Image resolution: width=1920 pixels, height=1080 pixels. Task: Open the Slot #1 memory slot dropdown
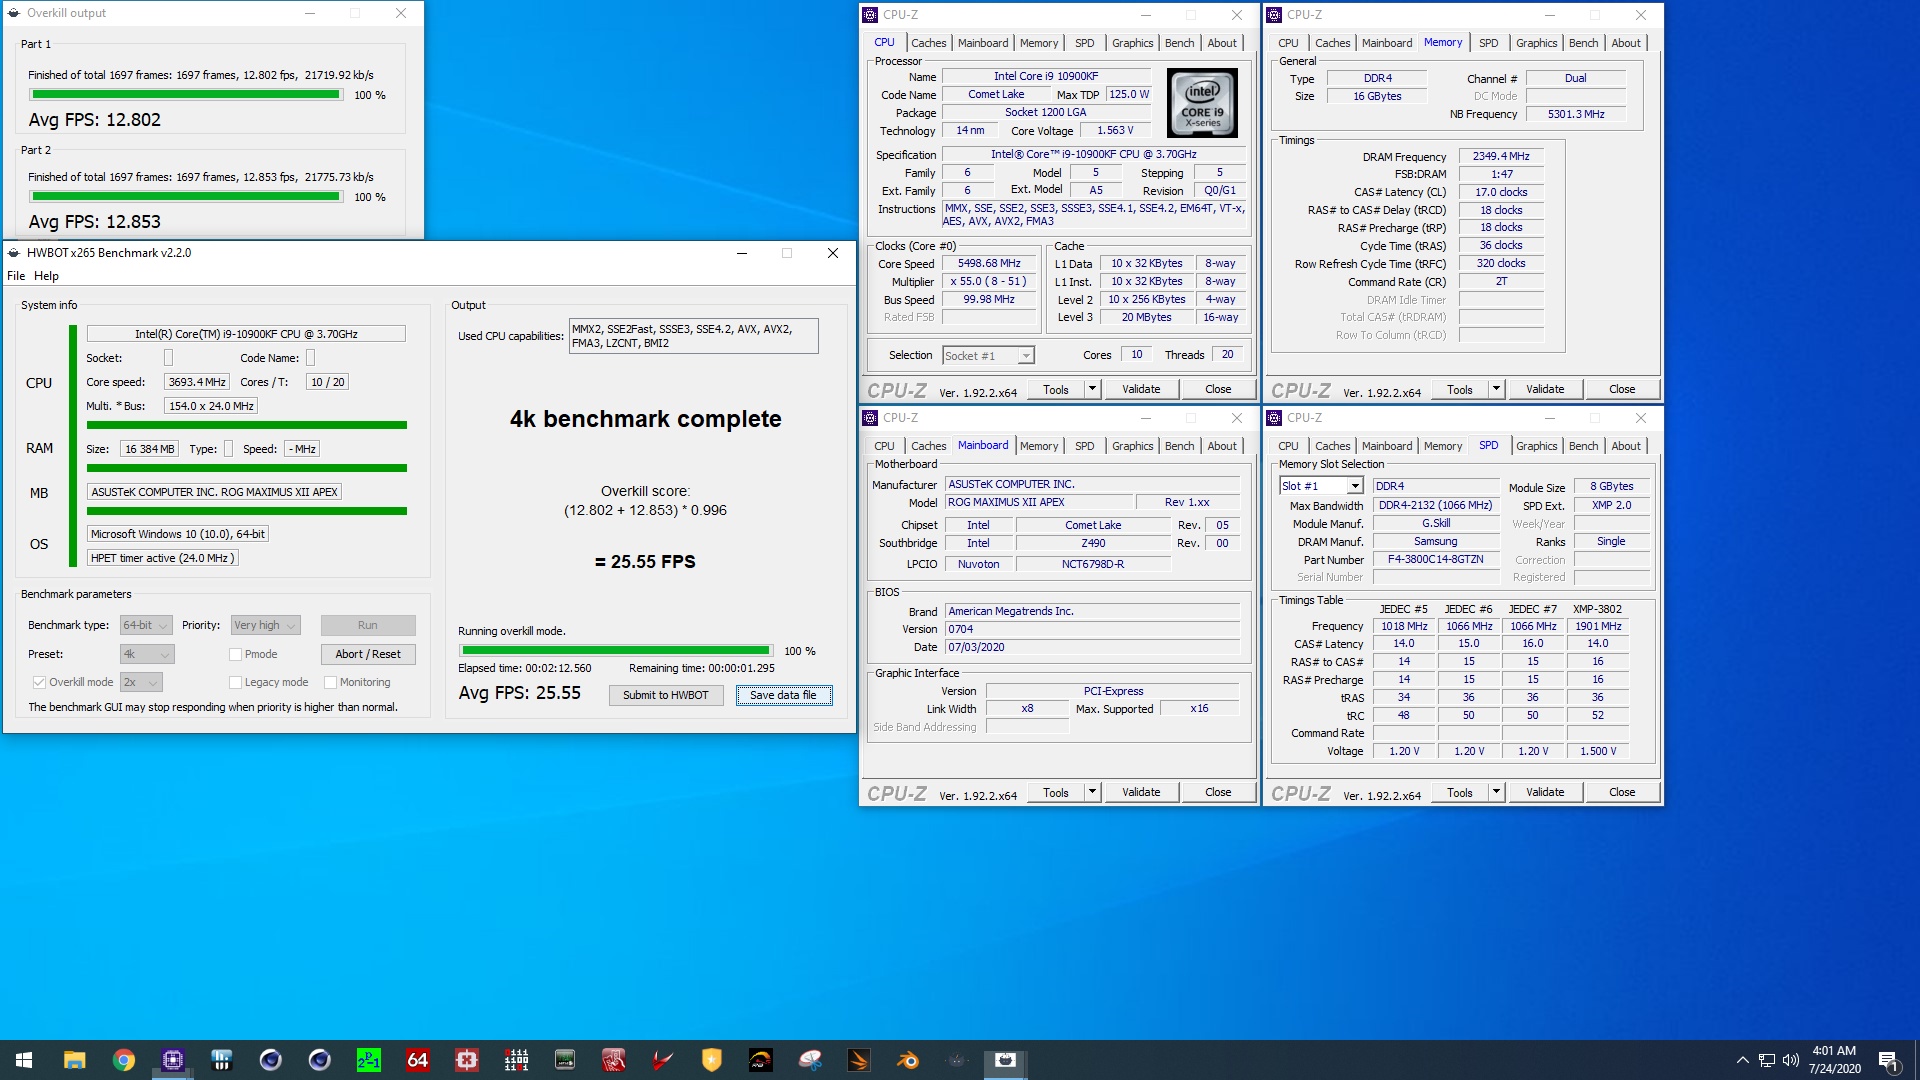coord(1321,486)
